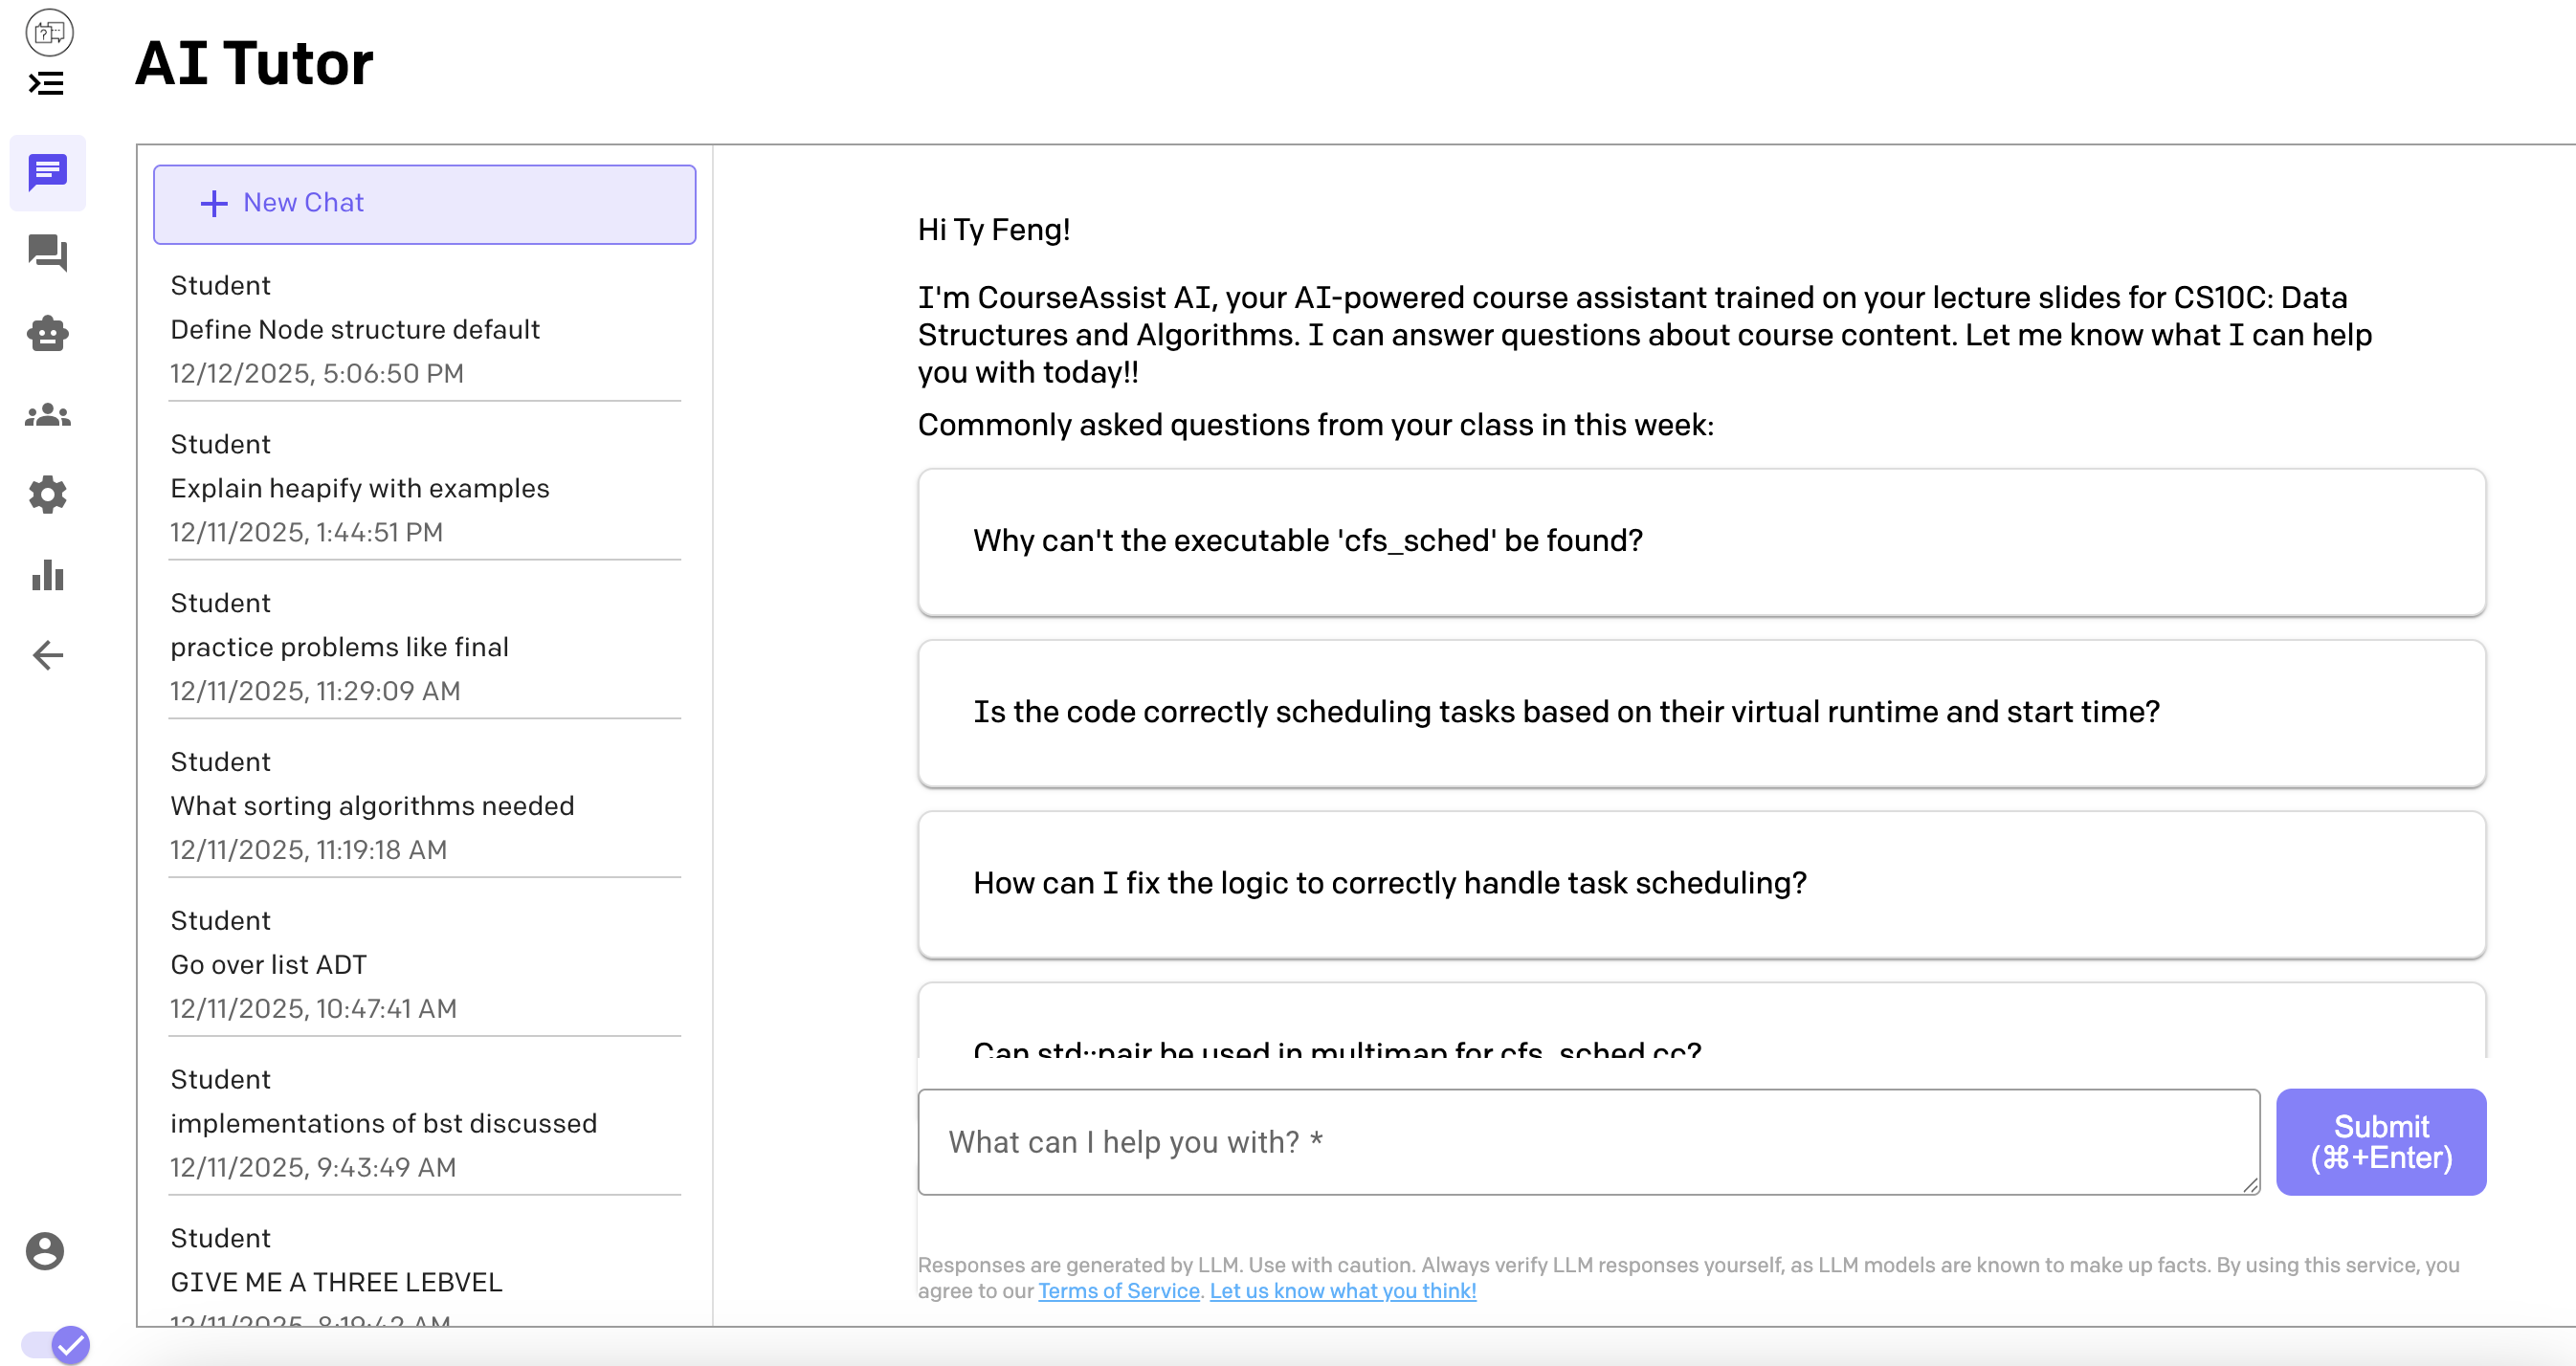
Task: Open the forum conversations icon
Action: click(47, 253)
